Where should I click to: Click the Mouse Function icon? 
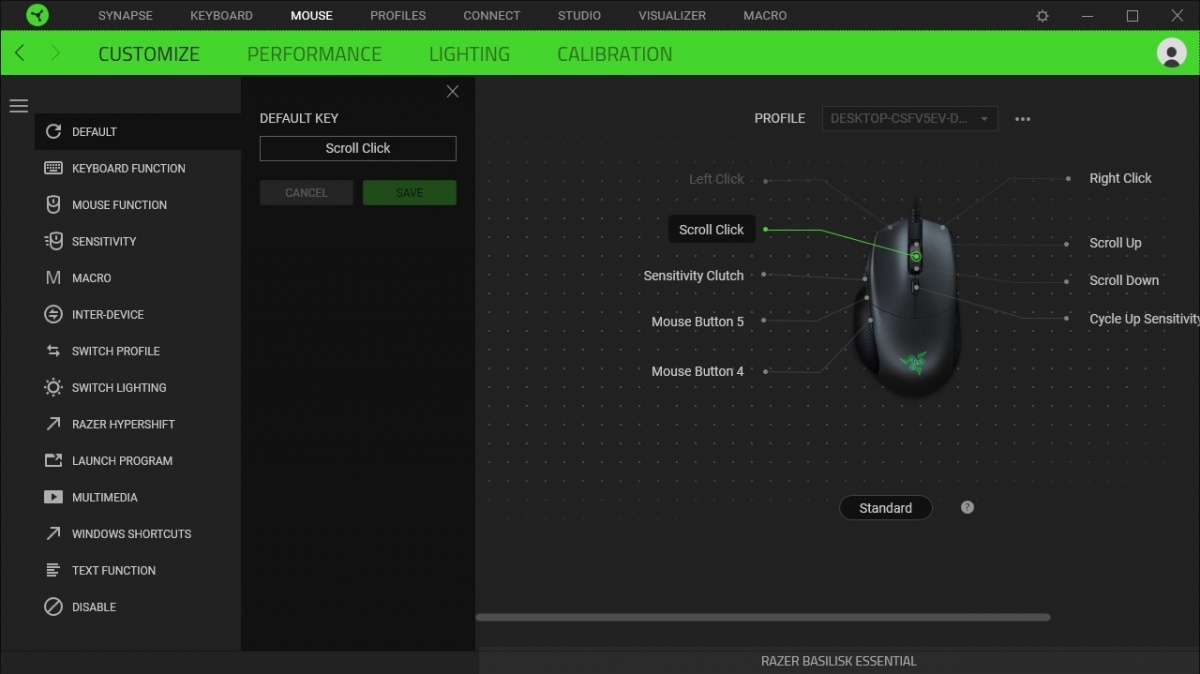point(53,204)
